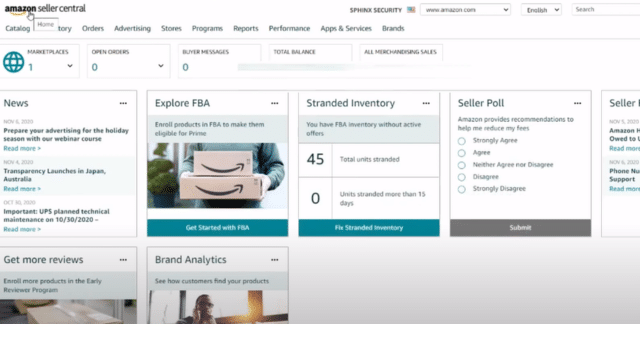Screen dimensions: 640x360
Task: Open the News card options menu
Action: 123,103
